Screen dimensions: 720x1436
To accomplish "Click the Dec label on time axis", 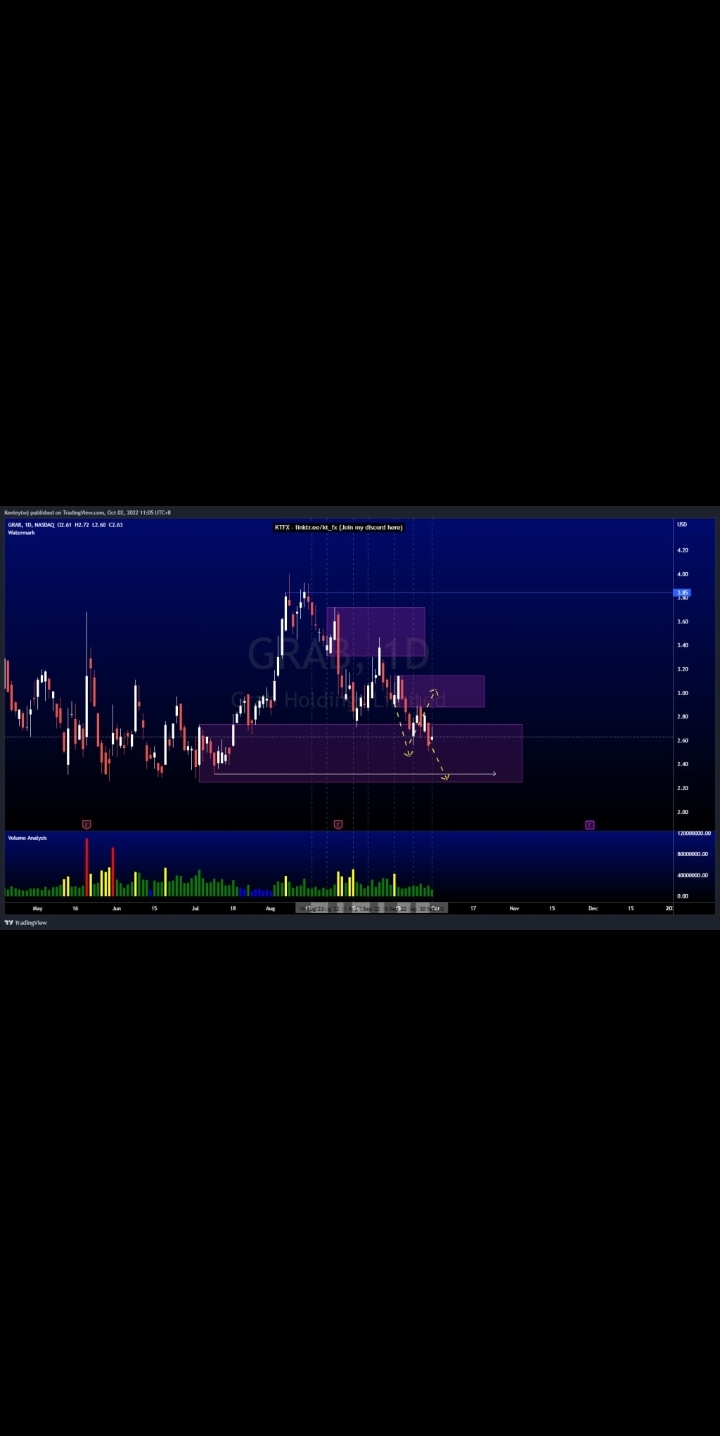I will pos(593,908).
